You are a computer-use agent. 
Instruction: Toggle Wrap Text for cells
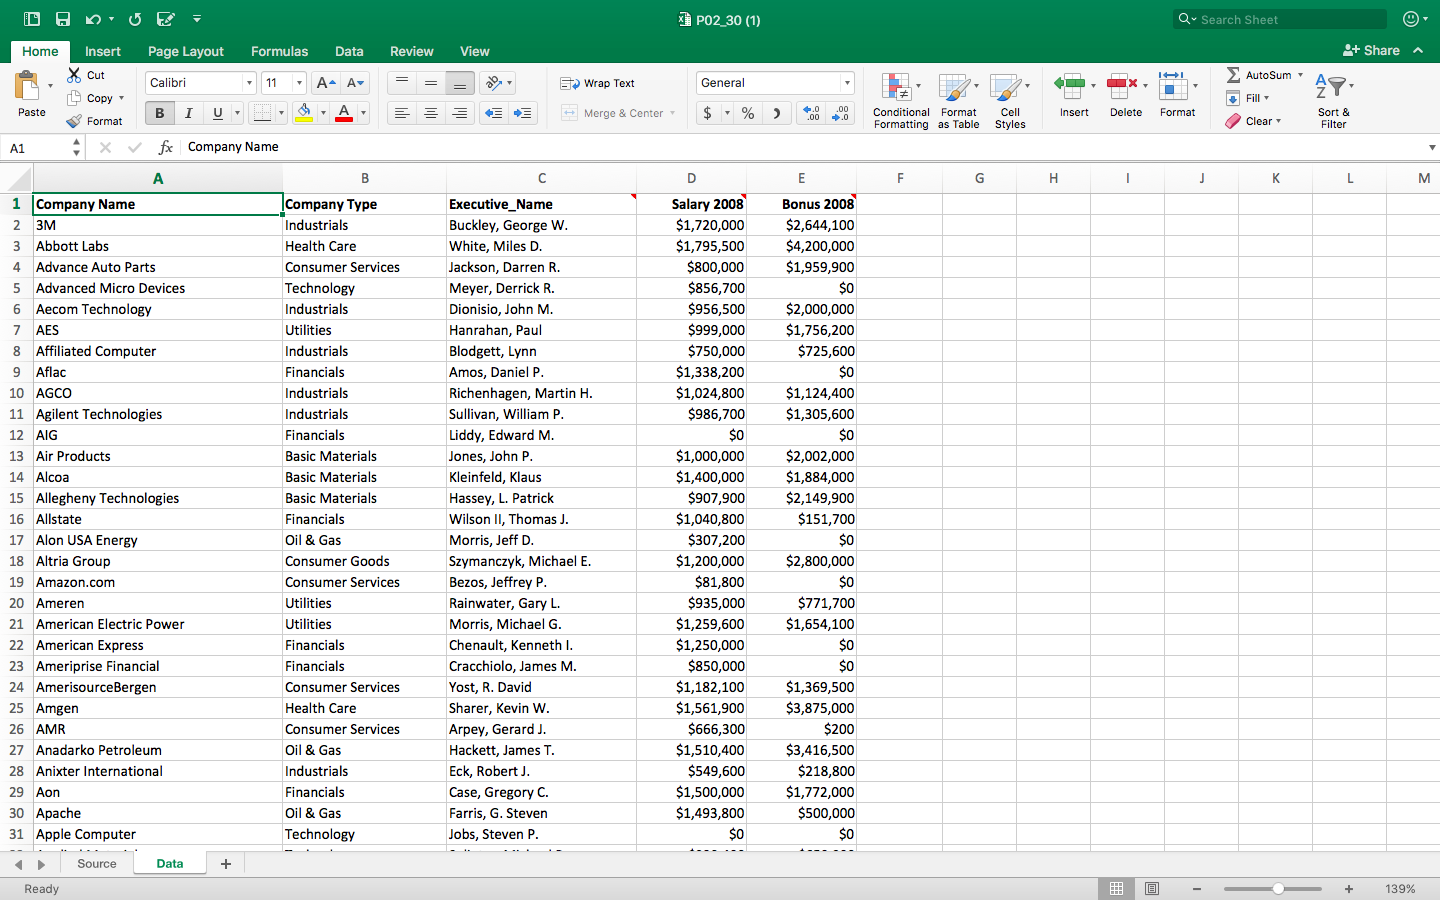click(598, 83)
